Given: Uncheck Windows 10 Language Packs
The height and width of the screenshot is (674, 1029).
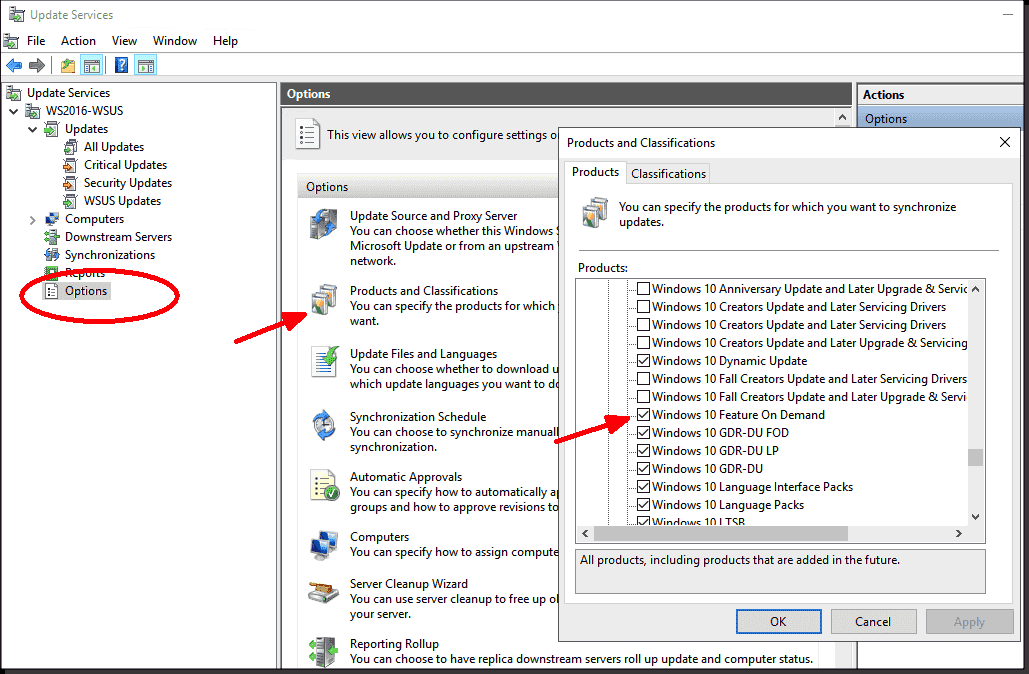Looking at the screenshot, I should 644,505.
